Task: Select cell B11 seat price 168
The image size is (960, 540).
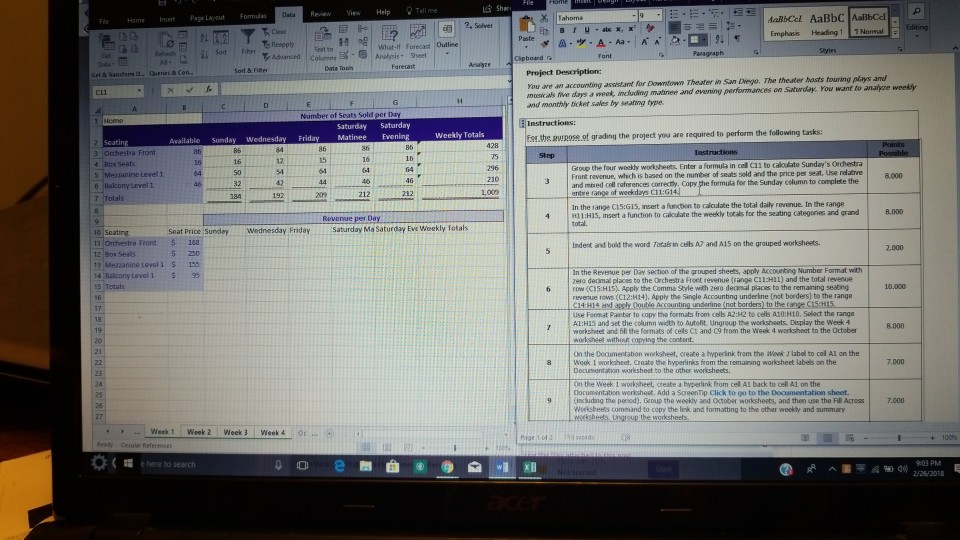Action: pos(184,242)
